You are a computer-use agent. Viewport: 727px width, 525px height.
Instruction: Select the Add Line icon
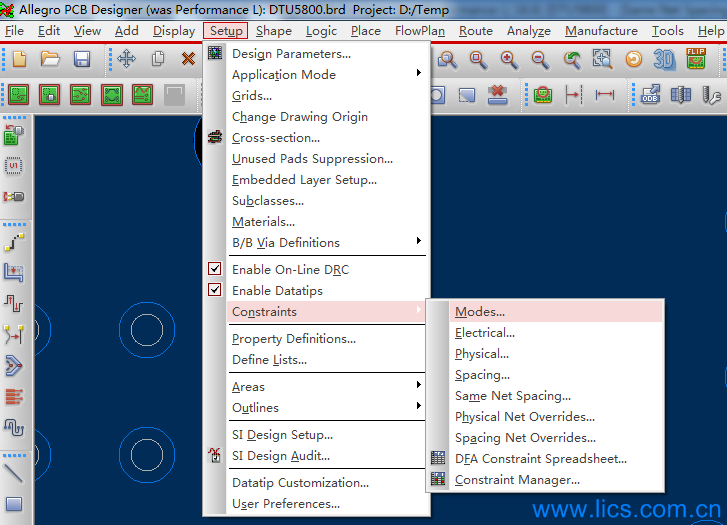pyautogui.click(x=13, y=474)
